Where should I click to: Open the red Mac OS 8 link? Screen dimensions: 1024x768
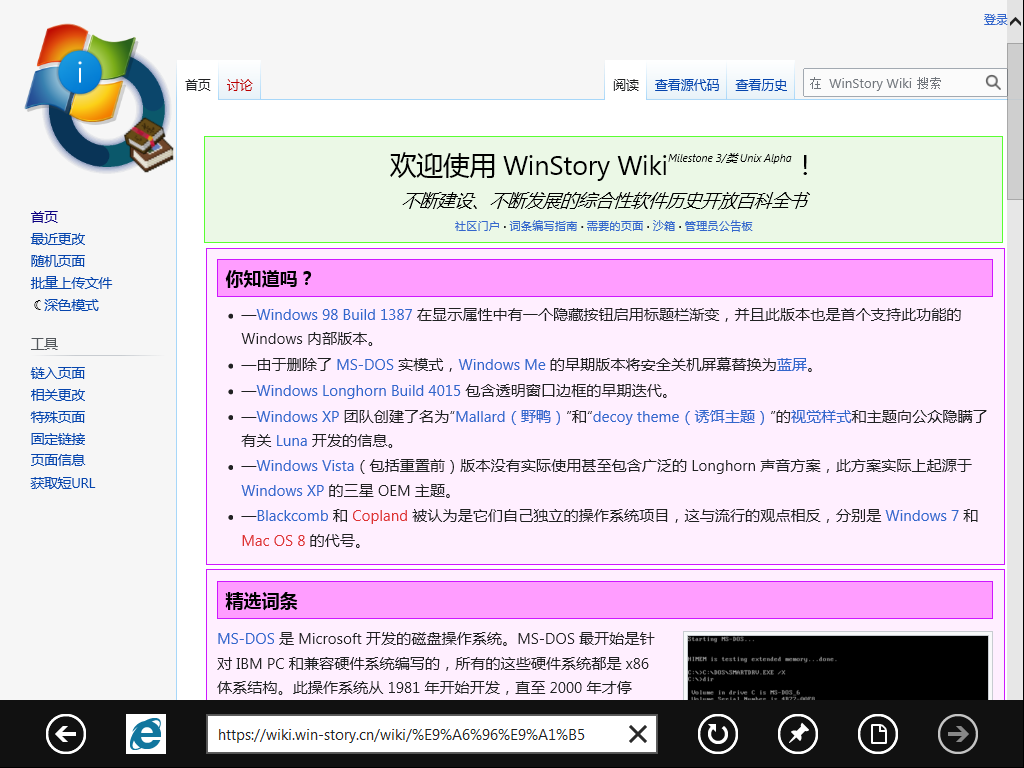click(x=273, y=541)
